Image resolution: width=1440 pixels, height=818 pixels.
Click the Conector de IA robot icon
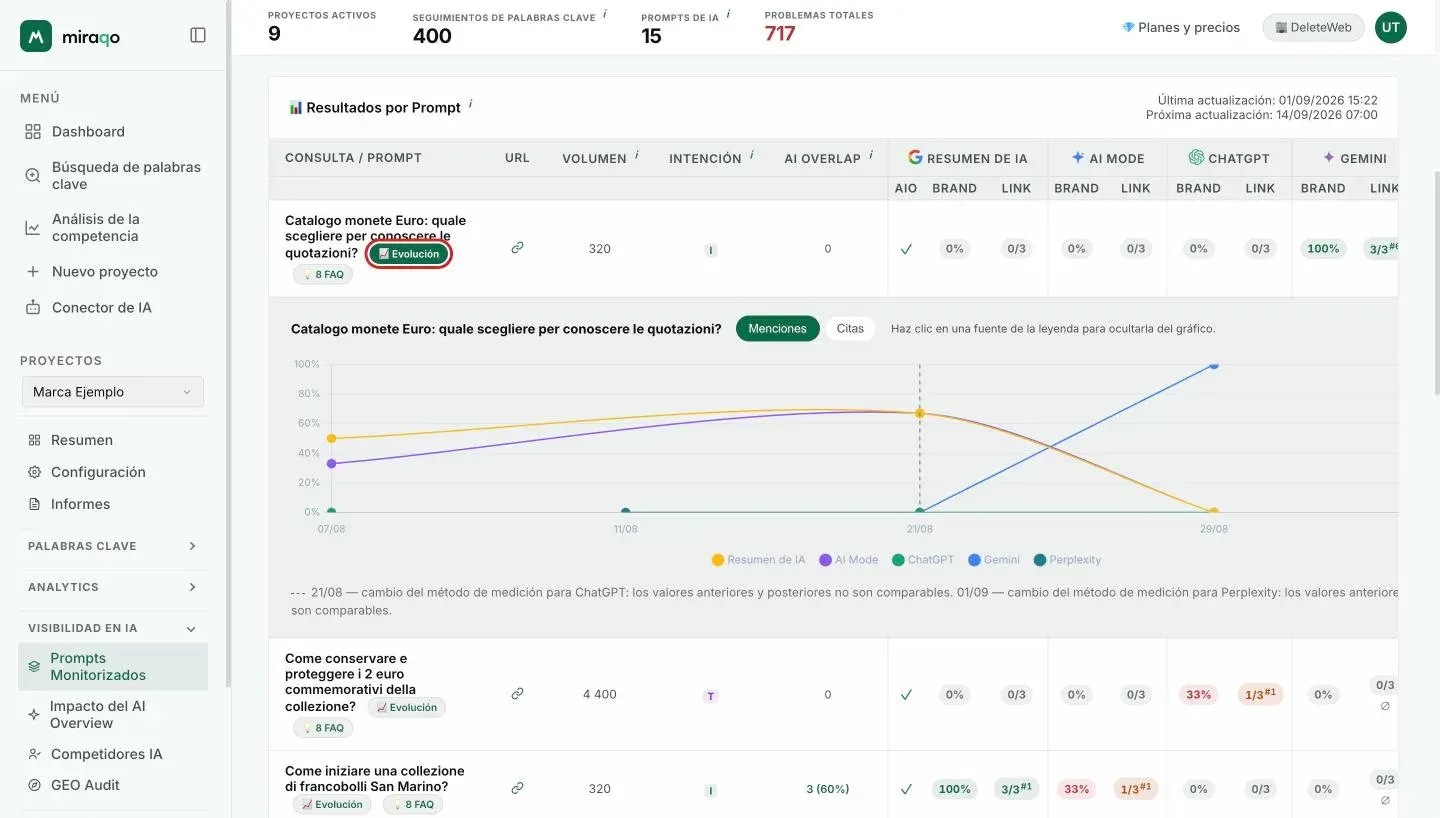pyautogui.click(x=33, y=307)
